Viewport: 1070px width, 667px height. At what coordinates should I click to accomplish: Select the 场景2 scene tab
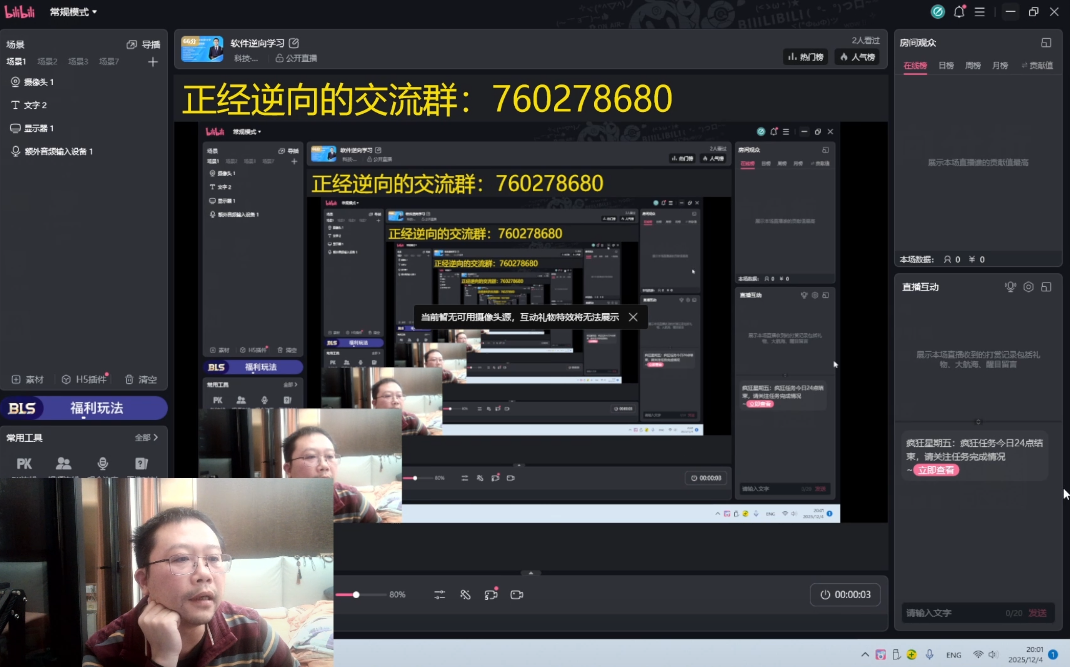pos(47,62)
